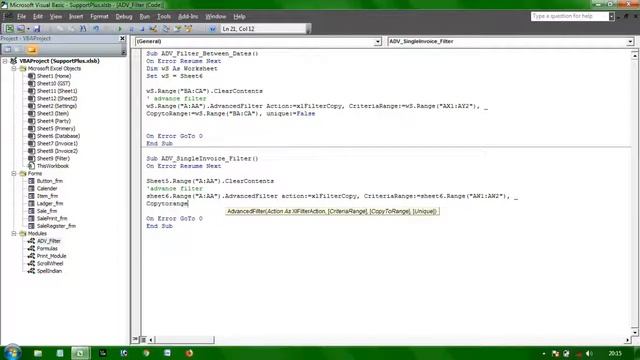
Task: Click the View Microsoft Excel toolbar icon
Action: click(9, 29)
